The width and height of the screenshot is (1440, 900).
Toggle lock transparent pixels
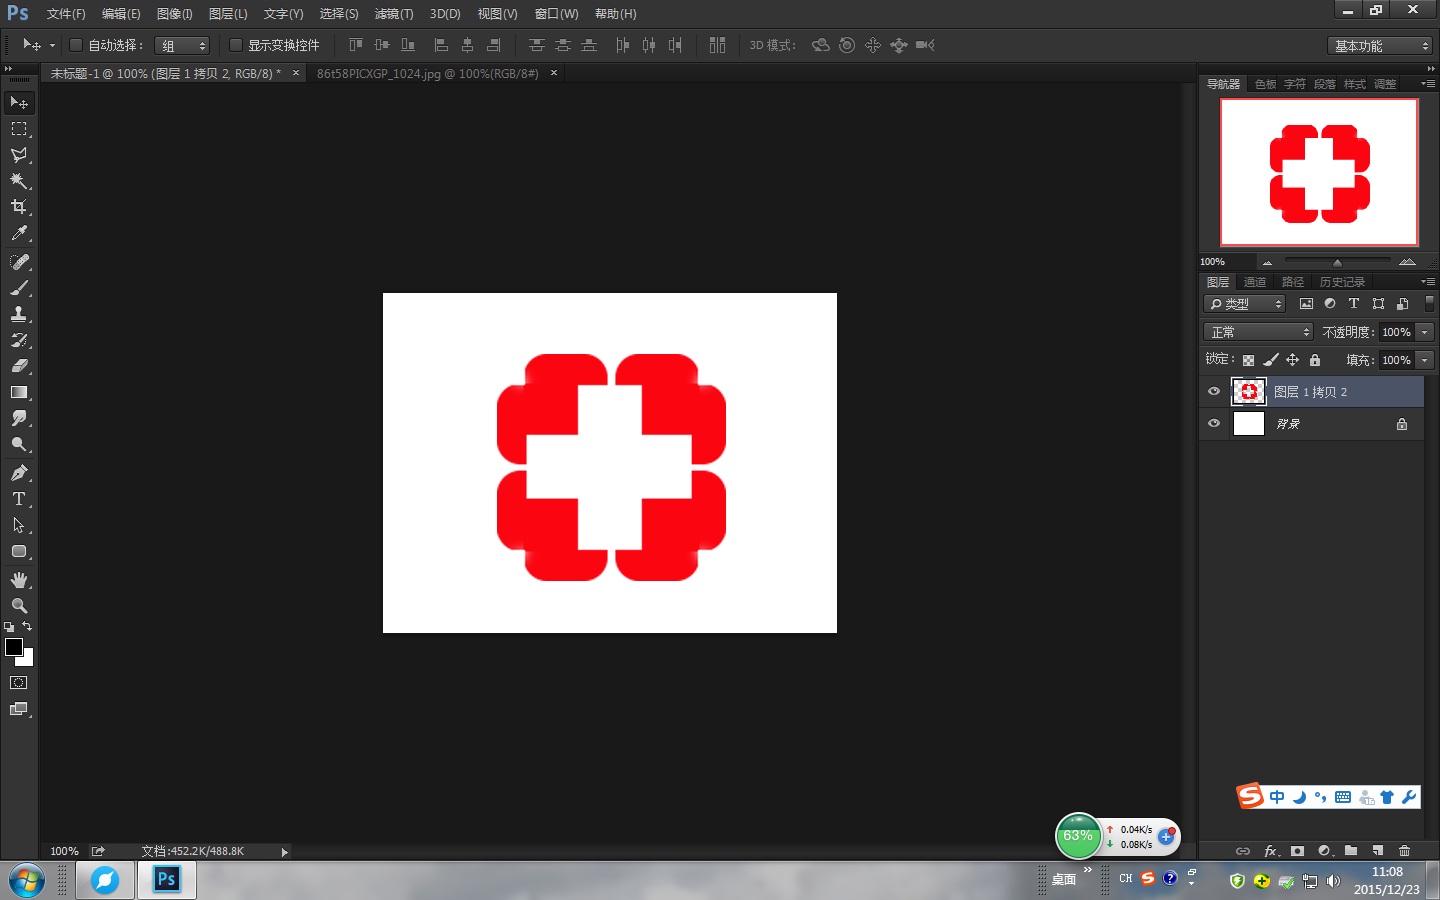pos(1248,360)
